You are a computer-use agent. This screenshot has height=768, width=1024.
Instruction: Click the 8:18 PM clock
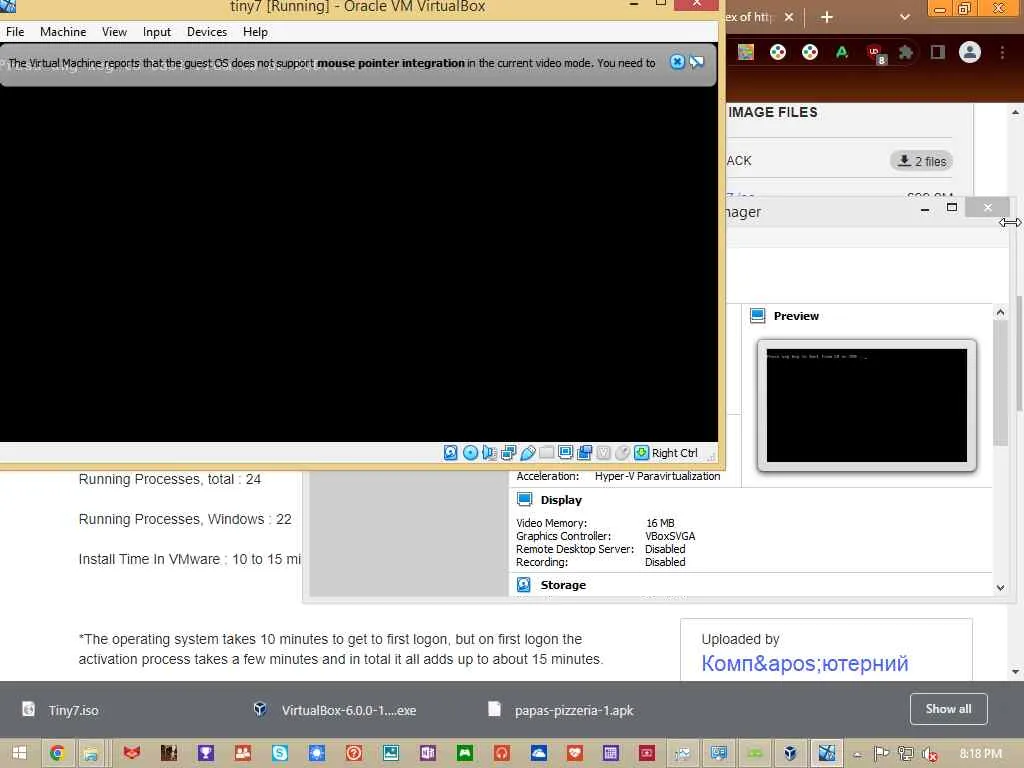point(980,753)
